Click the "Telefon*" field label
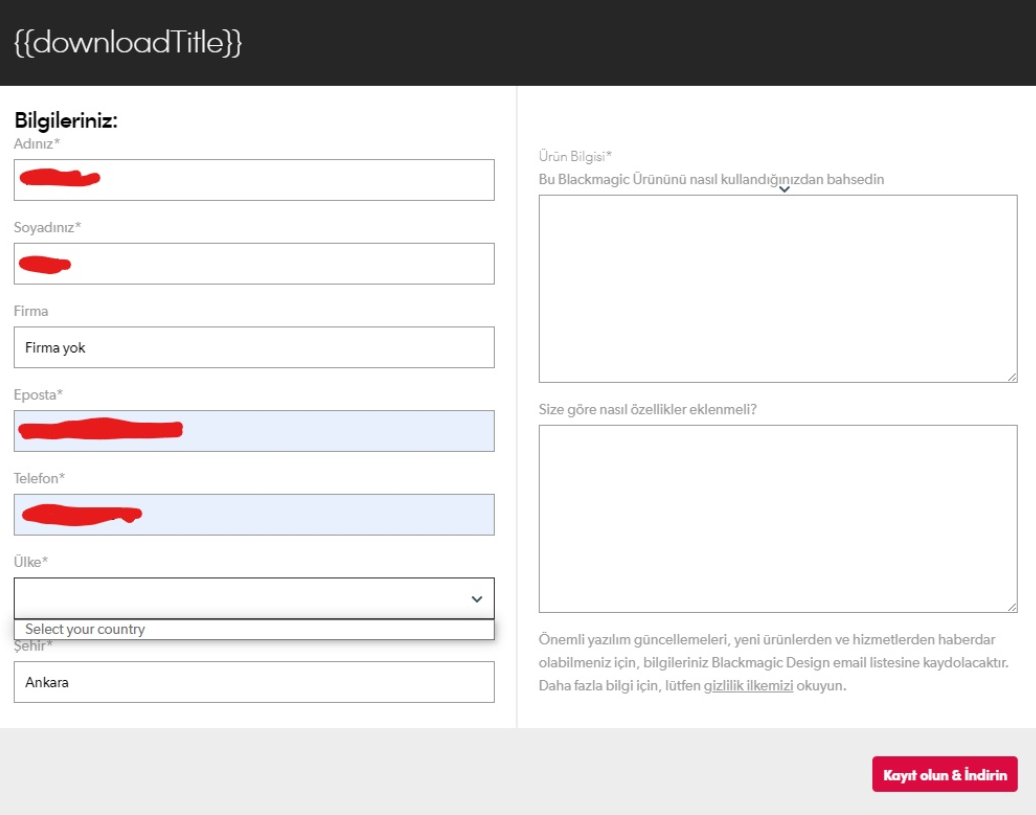1036x815 pixels. pyautogui.click(x=39, y=478)
